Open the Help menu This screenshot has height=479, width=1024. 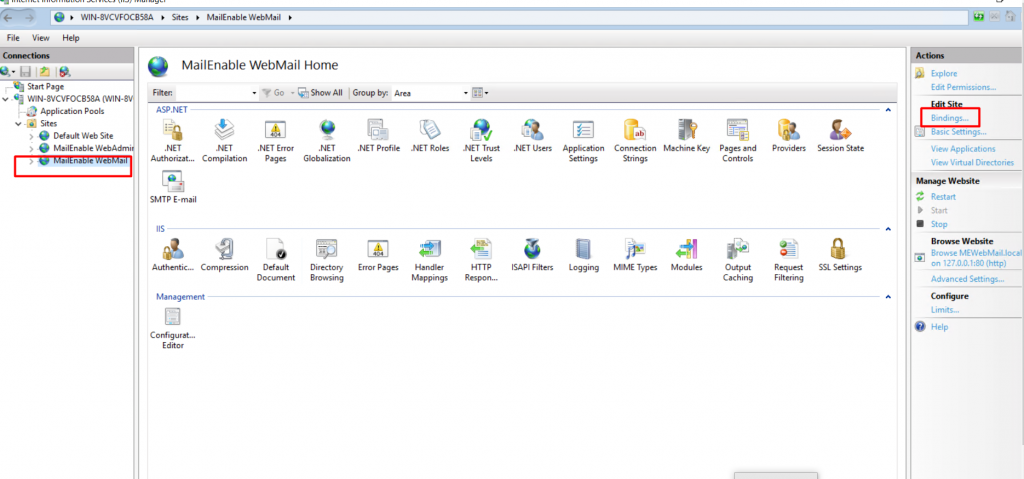point(71,39)
